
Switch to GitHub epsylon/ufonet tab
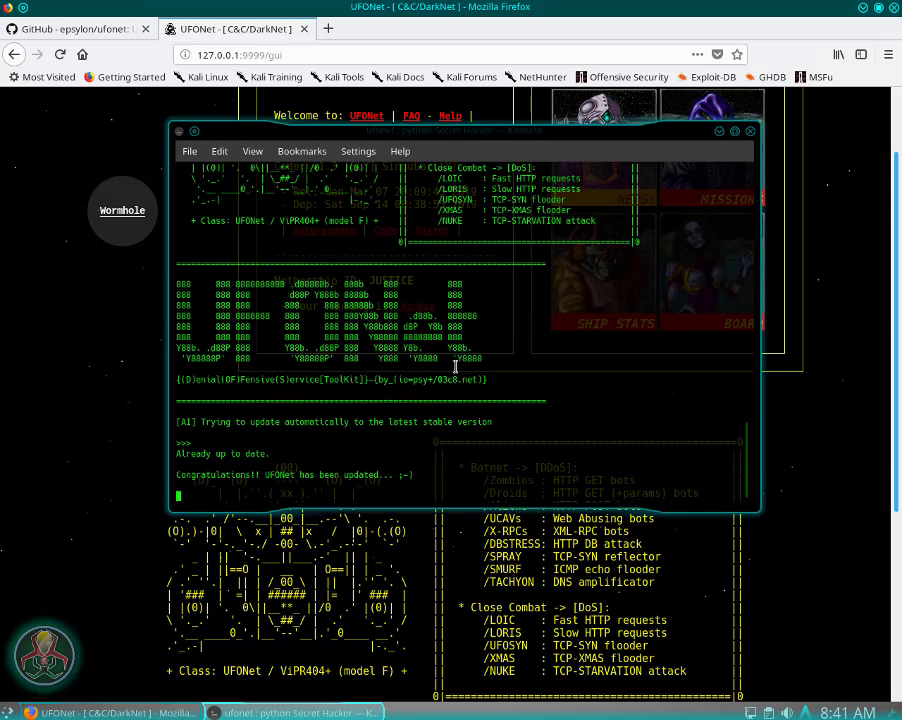click(x=78, y=29)
